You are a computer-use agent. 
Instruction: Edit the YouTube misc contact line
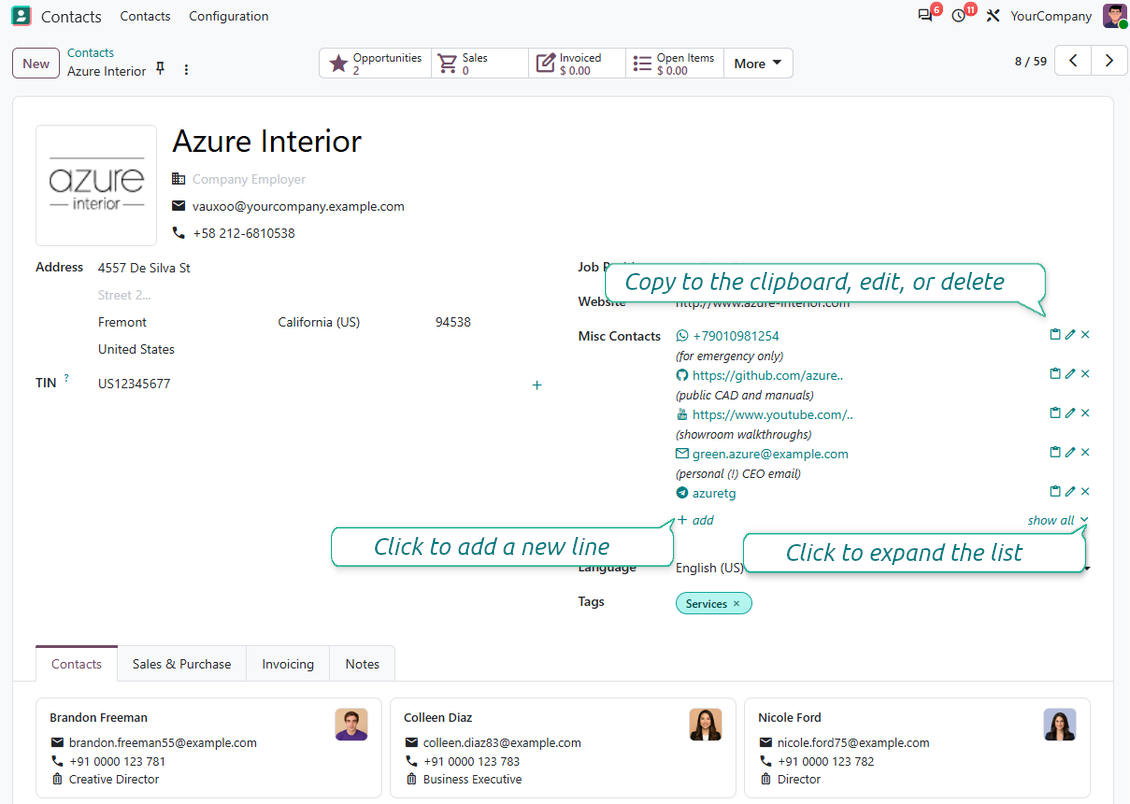1070,413
